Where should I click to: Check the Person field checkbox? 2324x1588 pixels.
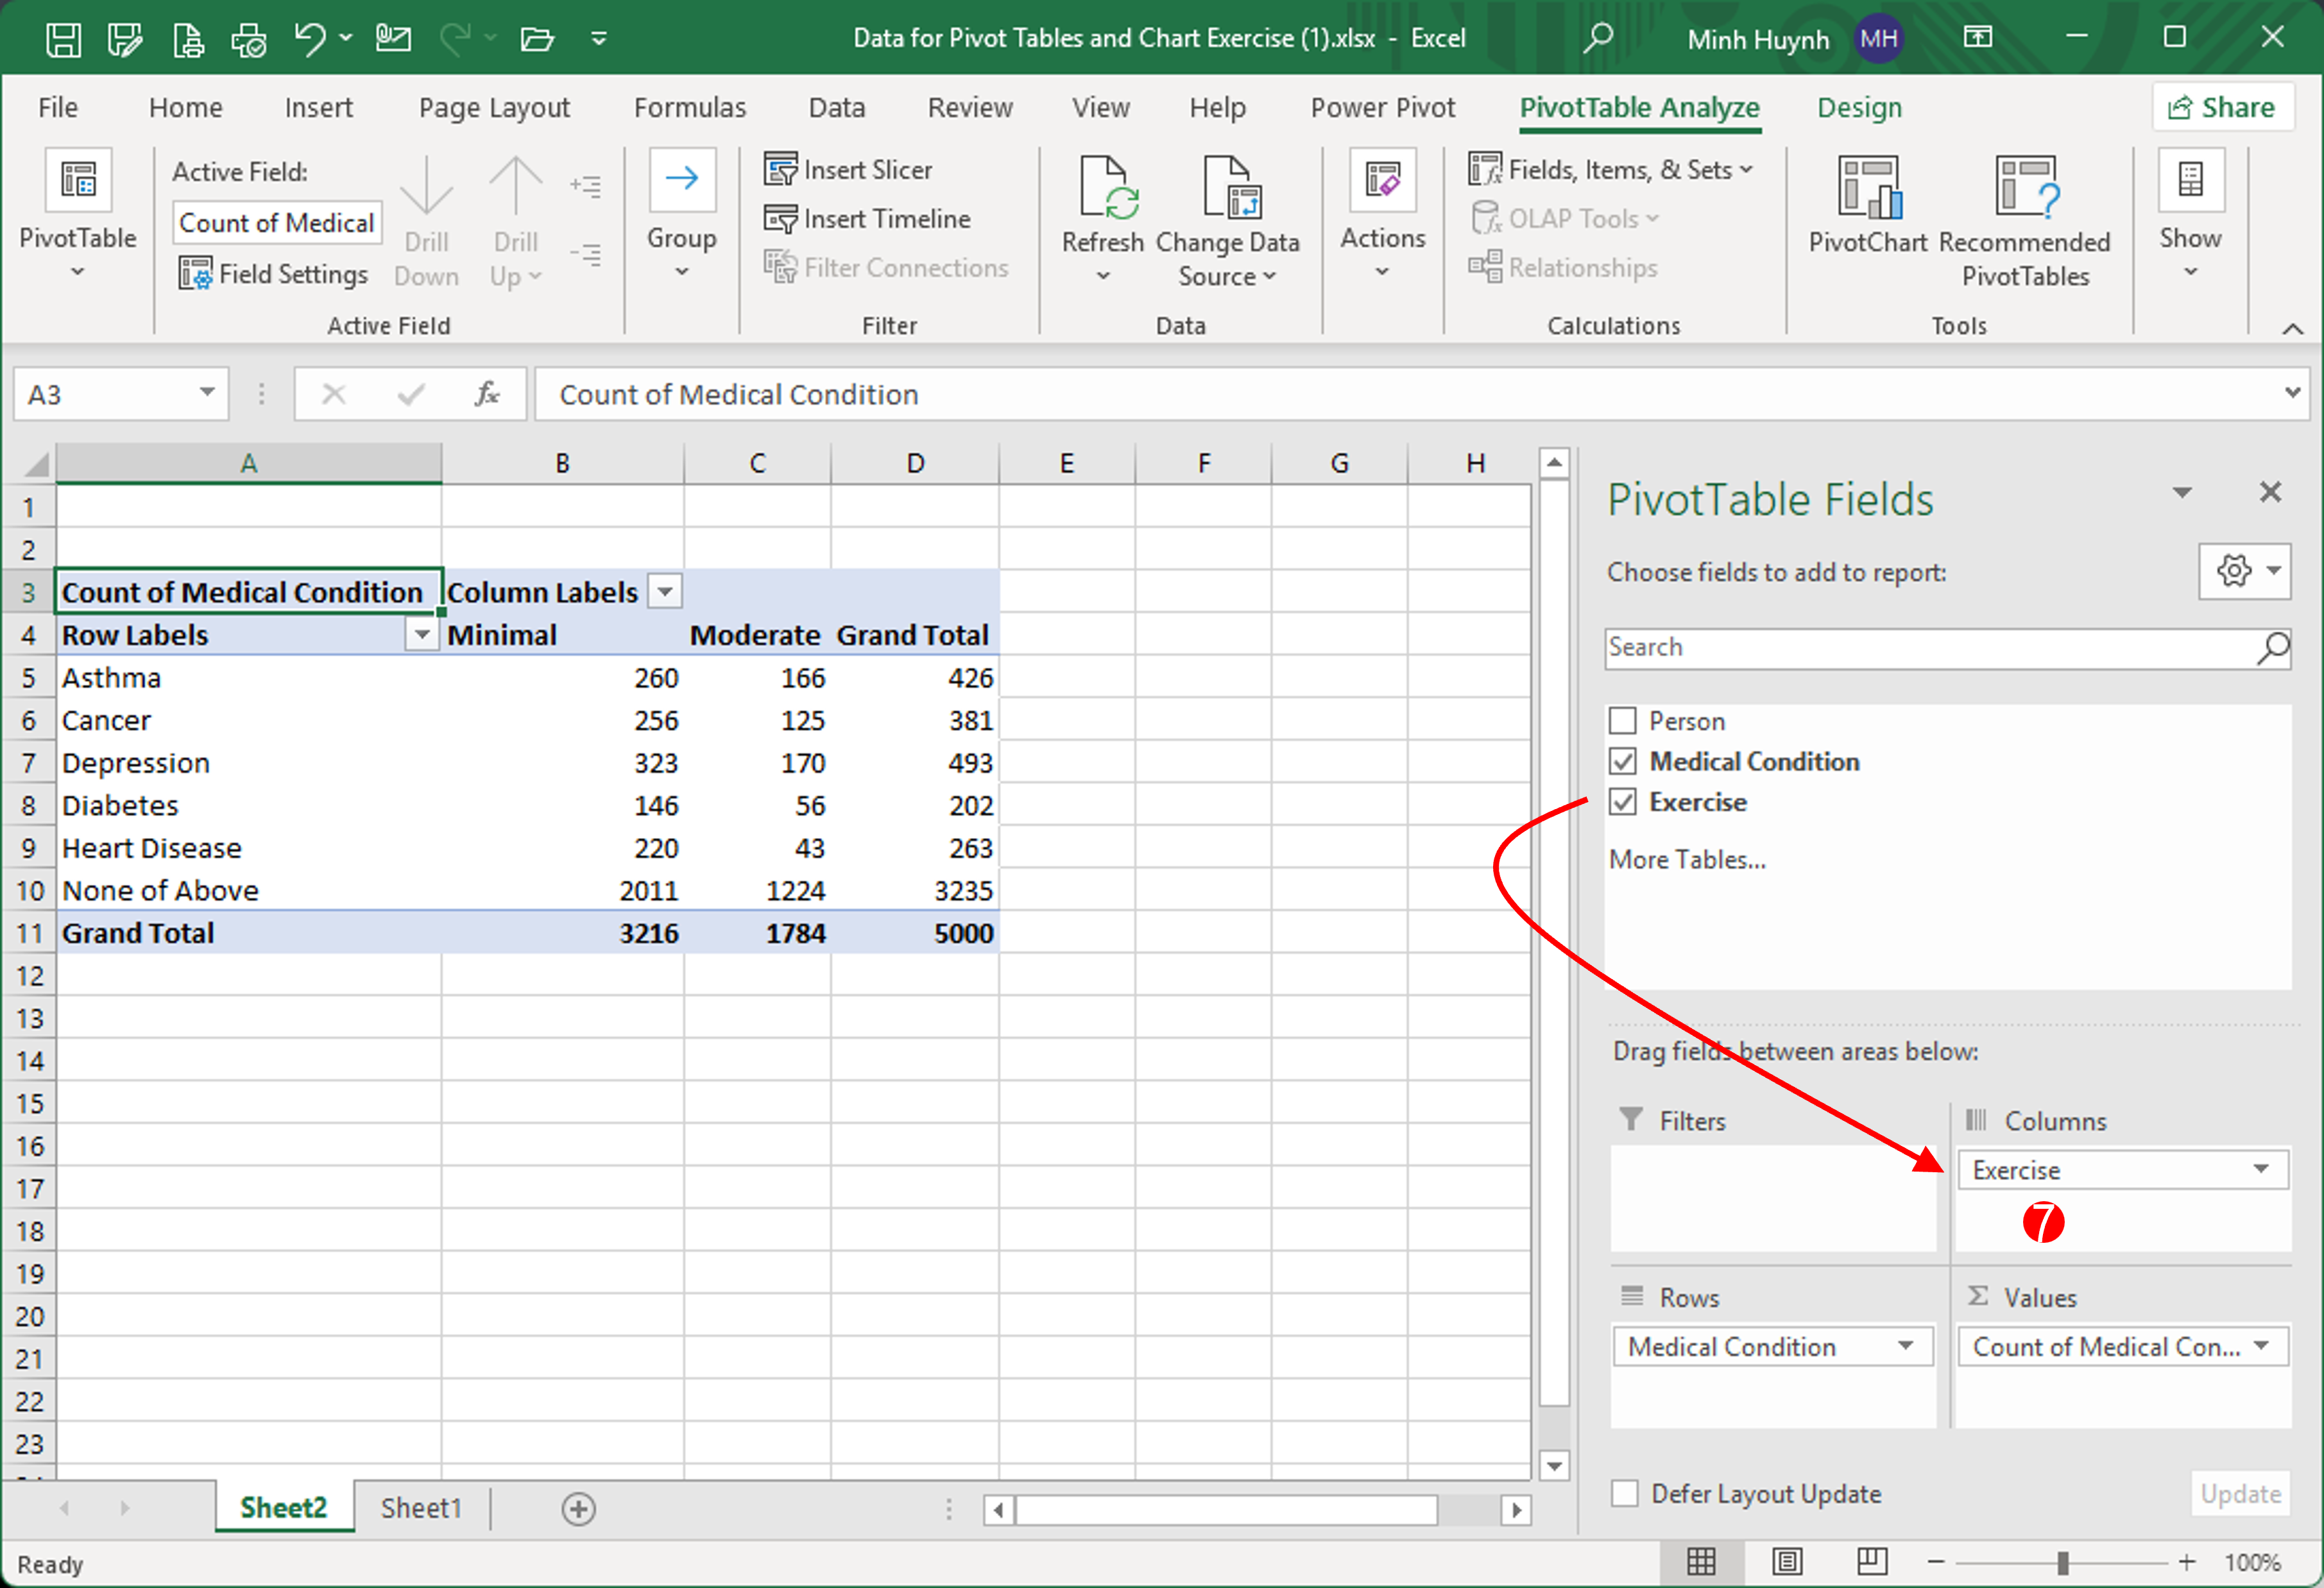[x=1623, y=721]
